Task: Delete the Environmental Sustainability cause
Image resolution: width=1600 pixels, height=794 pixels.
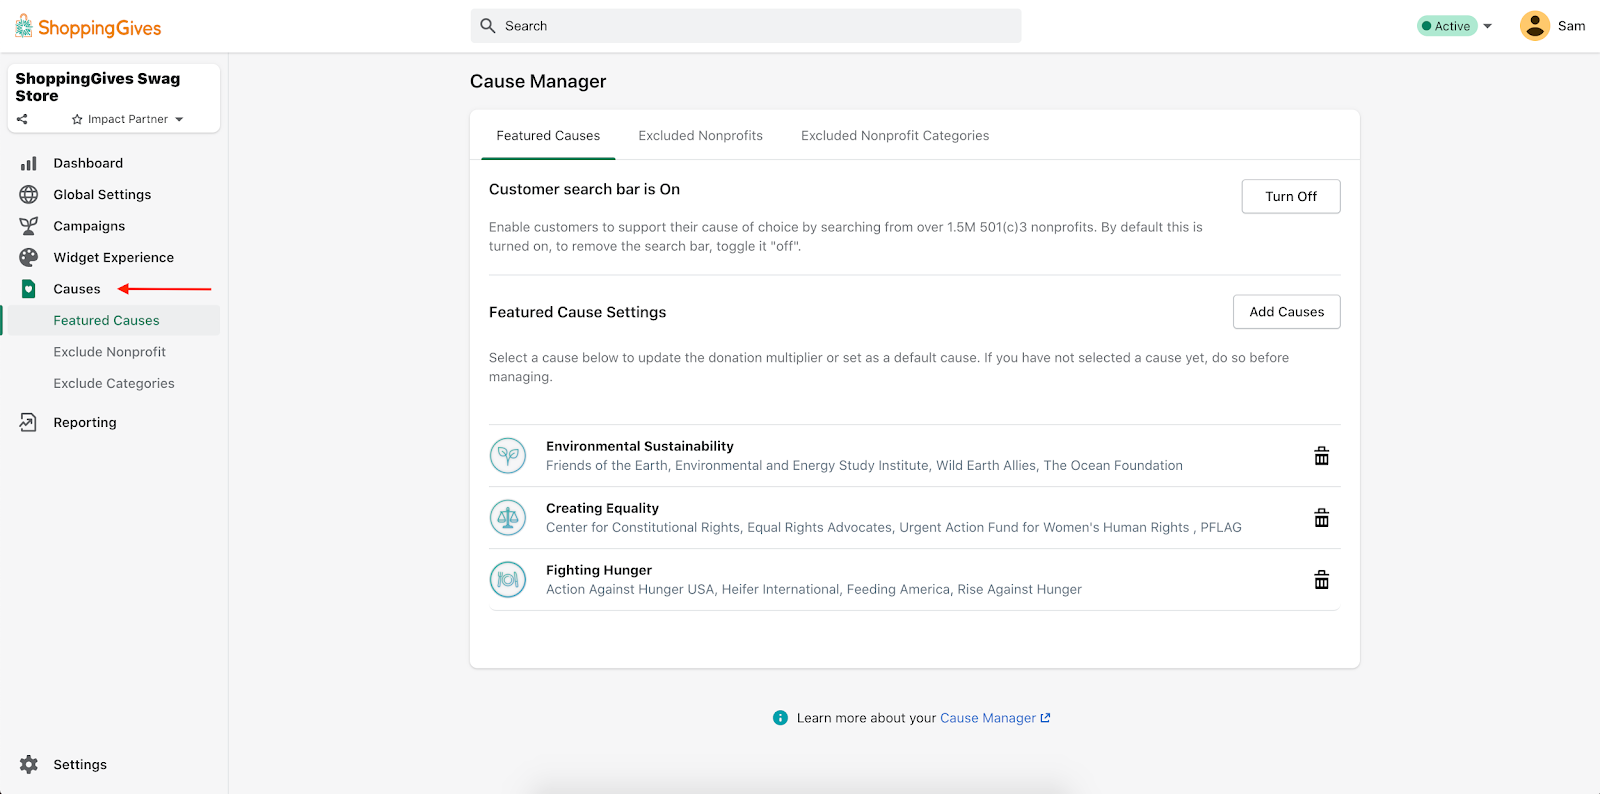Action: coord(1322,456)
